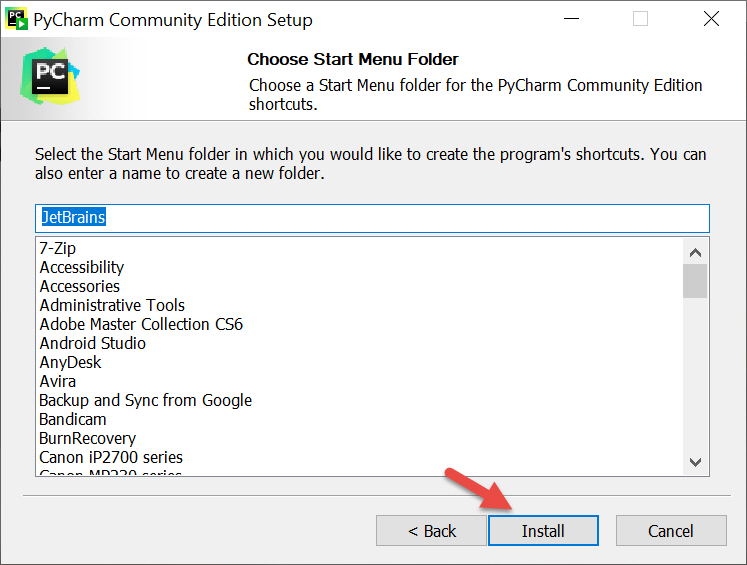Click the PyCharm title bar icon
Image resolution: width=747 pixels, height=565 pixels.
tap(16, 20)
